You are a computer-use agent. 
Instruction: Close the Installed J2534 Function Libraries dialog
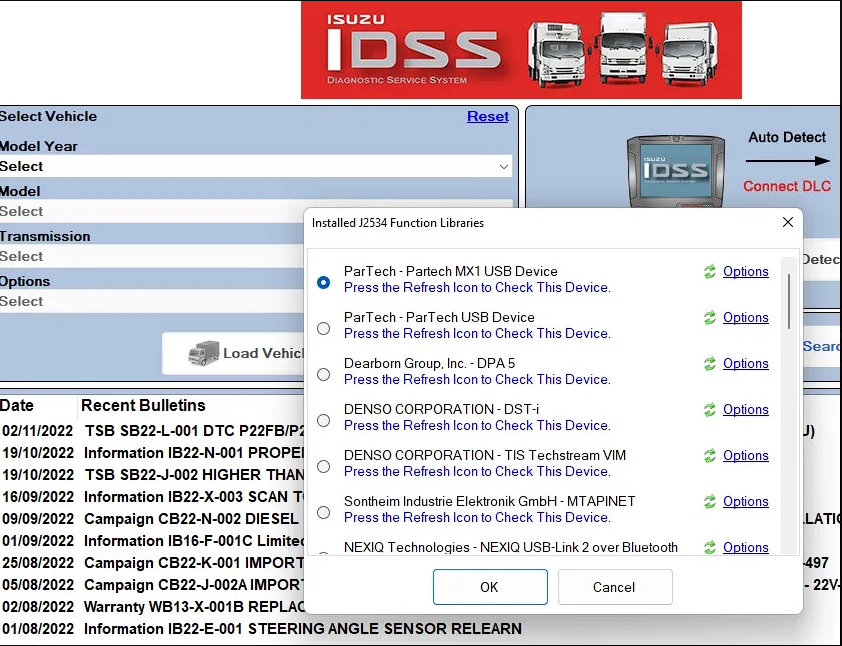pos(787,222)
